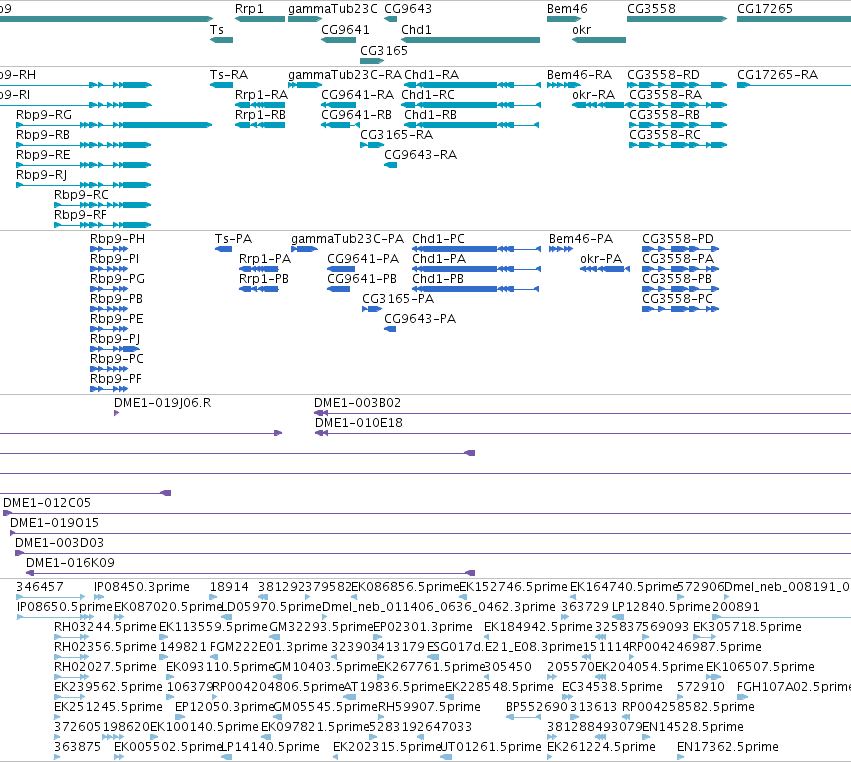Click transcript Rbp9-RB

click(84, 145)
